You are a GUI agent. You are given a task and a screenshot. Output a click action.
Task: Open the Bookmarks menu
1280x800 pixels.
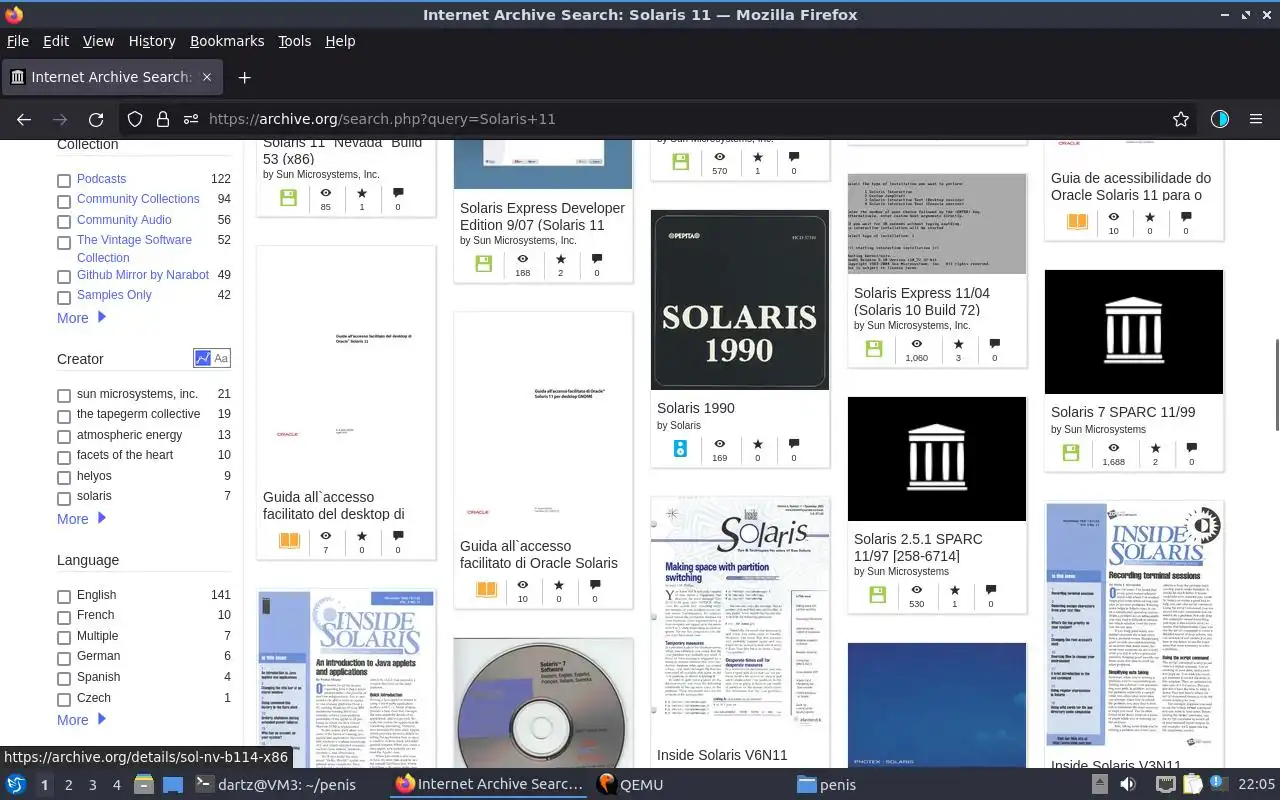point(227,41)
